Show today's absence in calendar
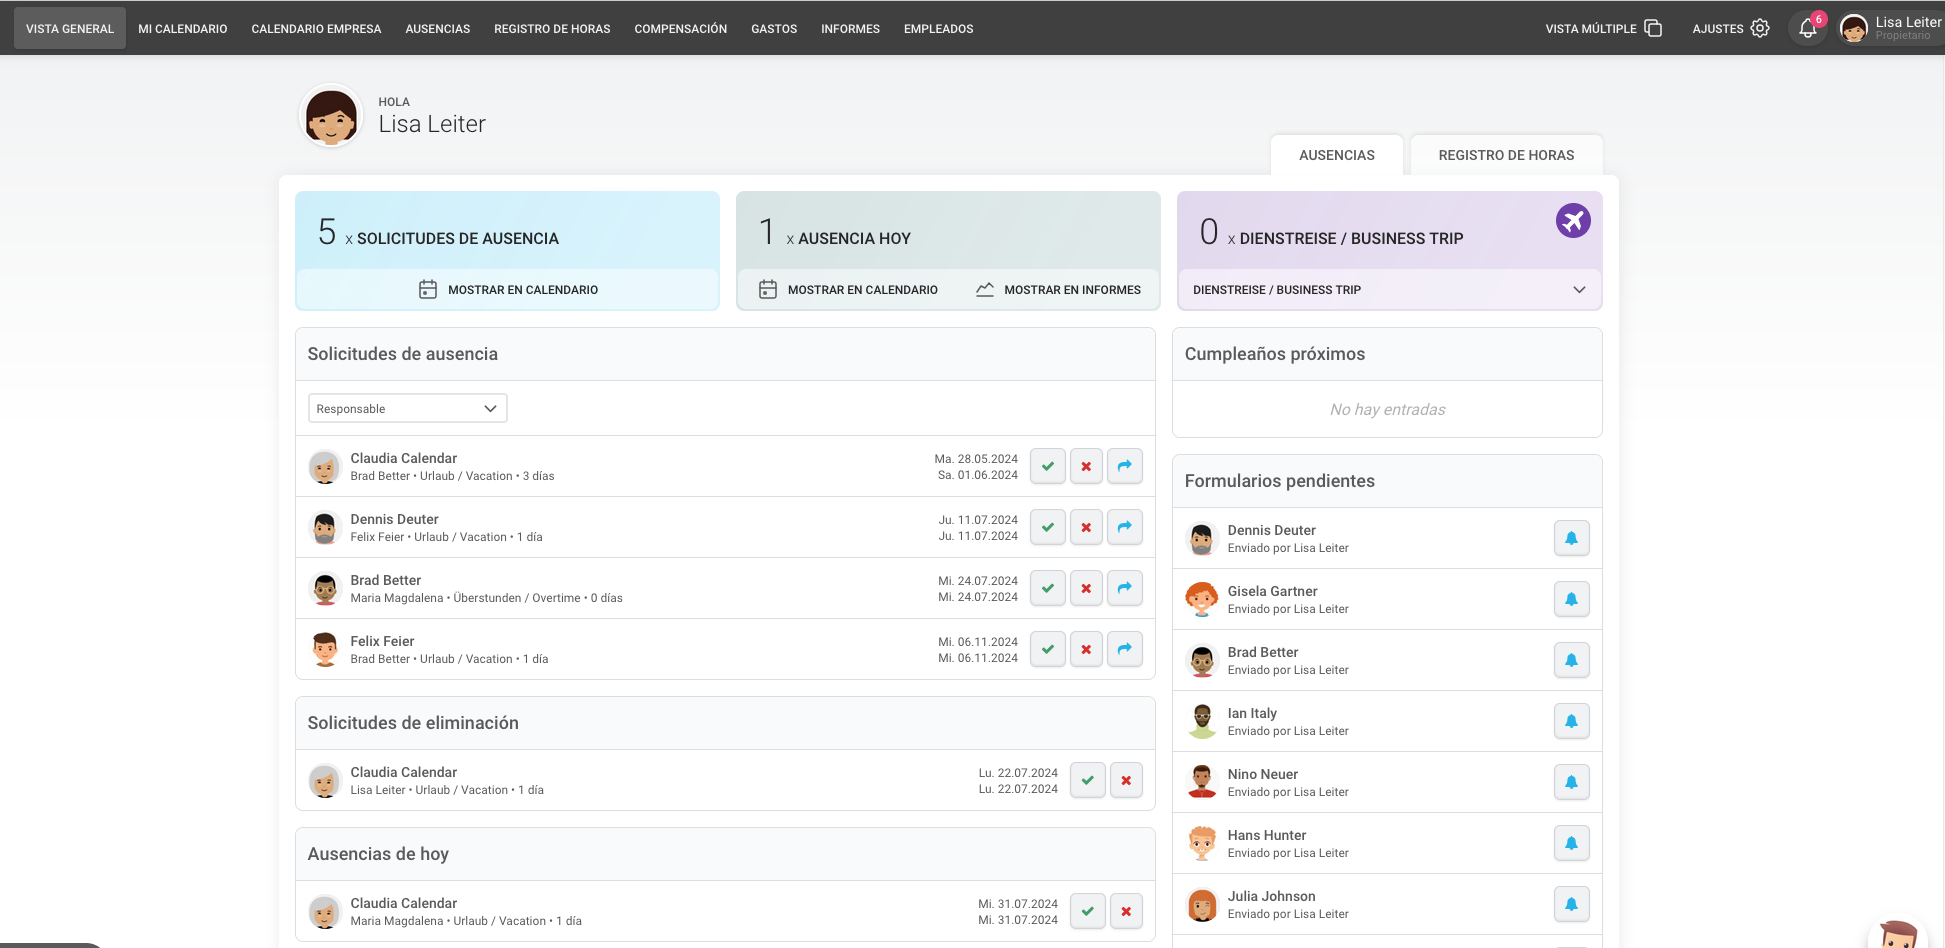1945x948 pixels. 848,290
